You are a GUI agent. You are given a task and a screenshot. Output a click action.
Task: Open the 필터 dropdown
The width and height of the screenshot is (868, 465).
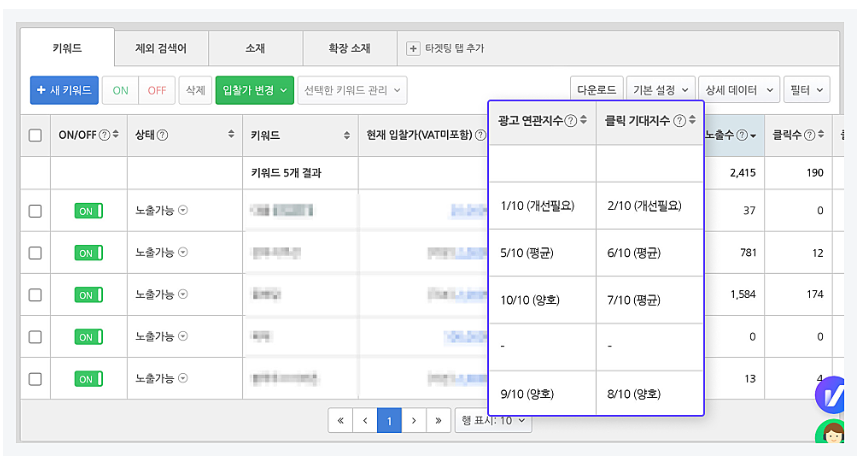click(x=806, y=90)
